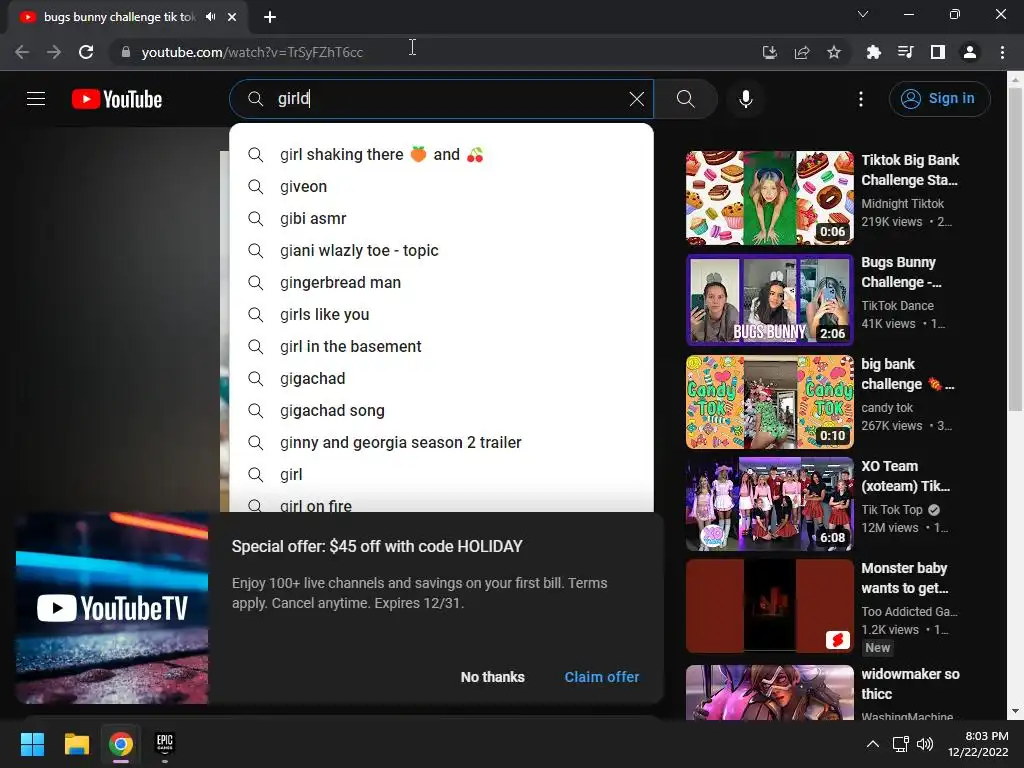
Task: Open the Bugs Bunny Challenge video thumbnail
Action: pyautogui.click(x=769, y=300)
